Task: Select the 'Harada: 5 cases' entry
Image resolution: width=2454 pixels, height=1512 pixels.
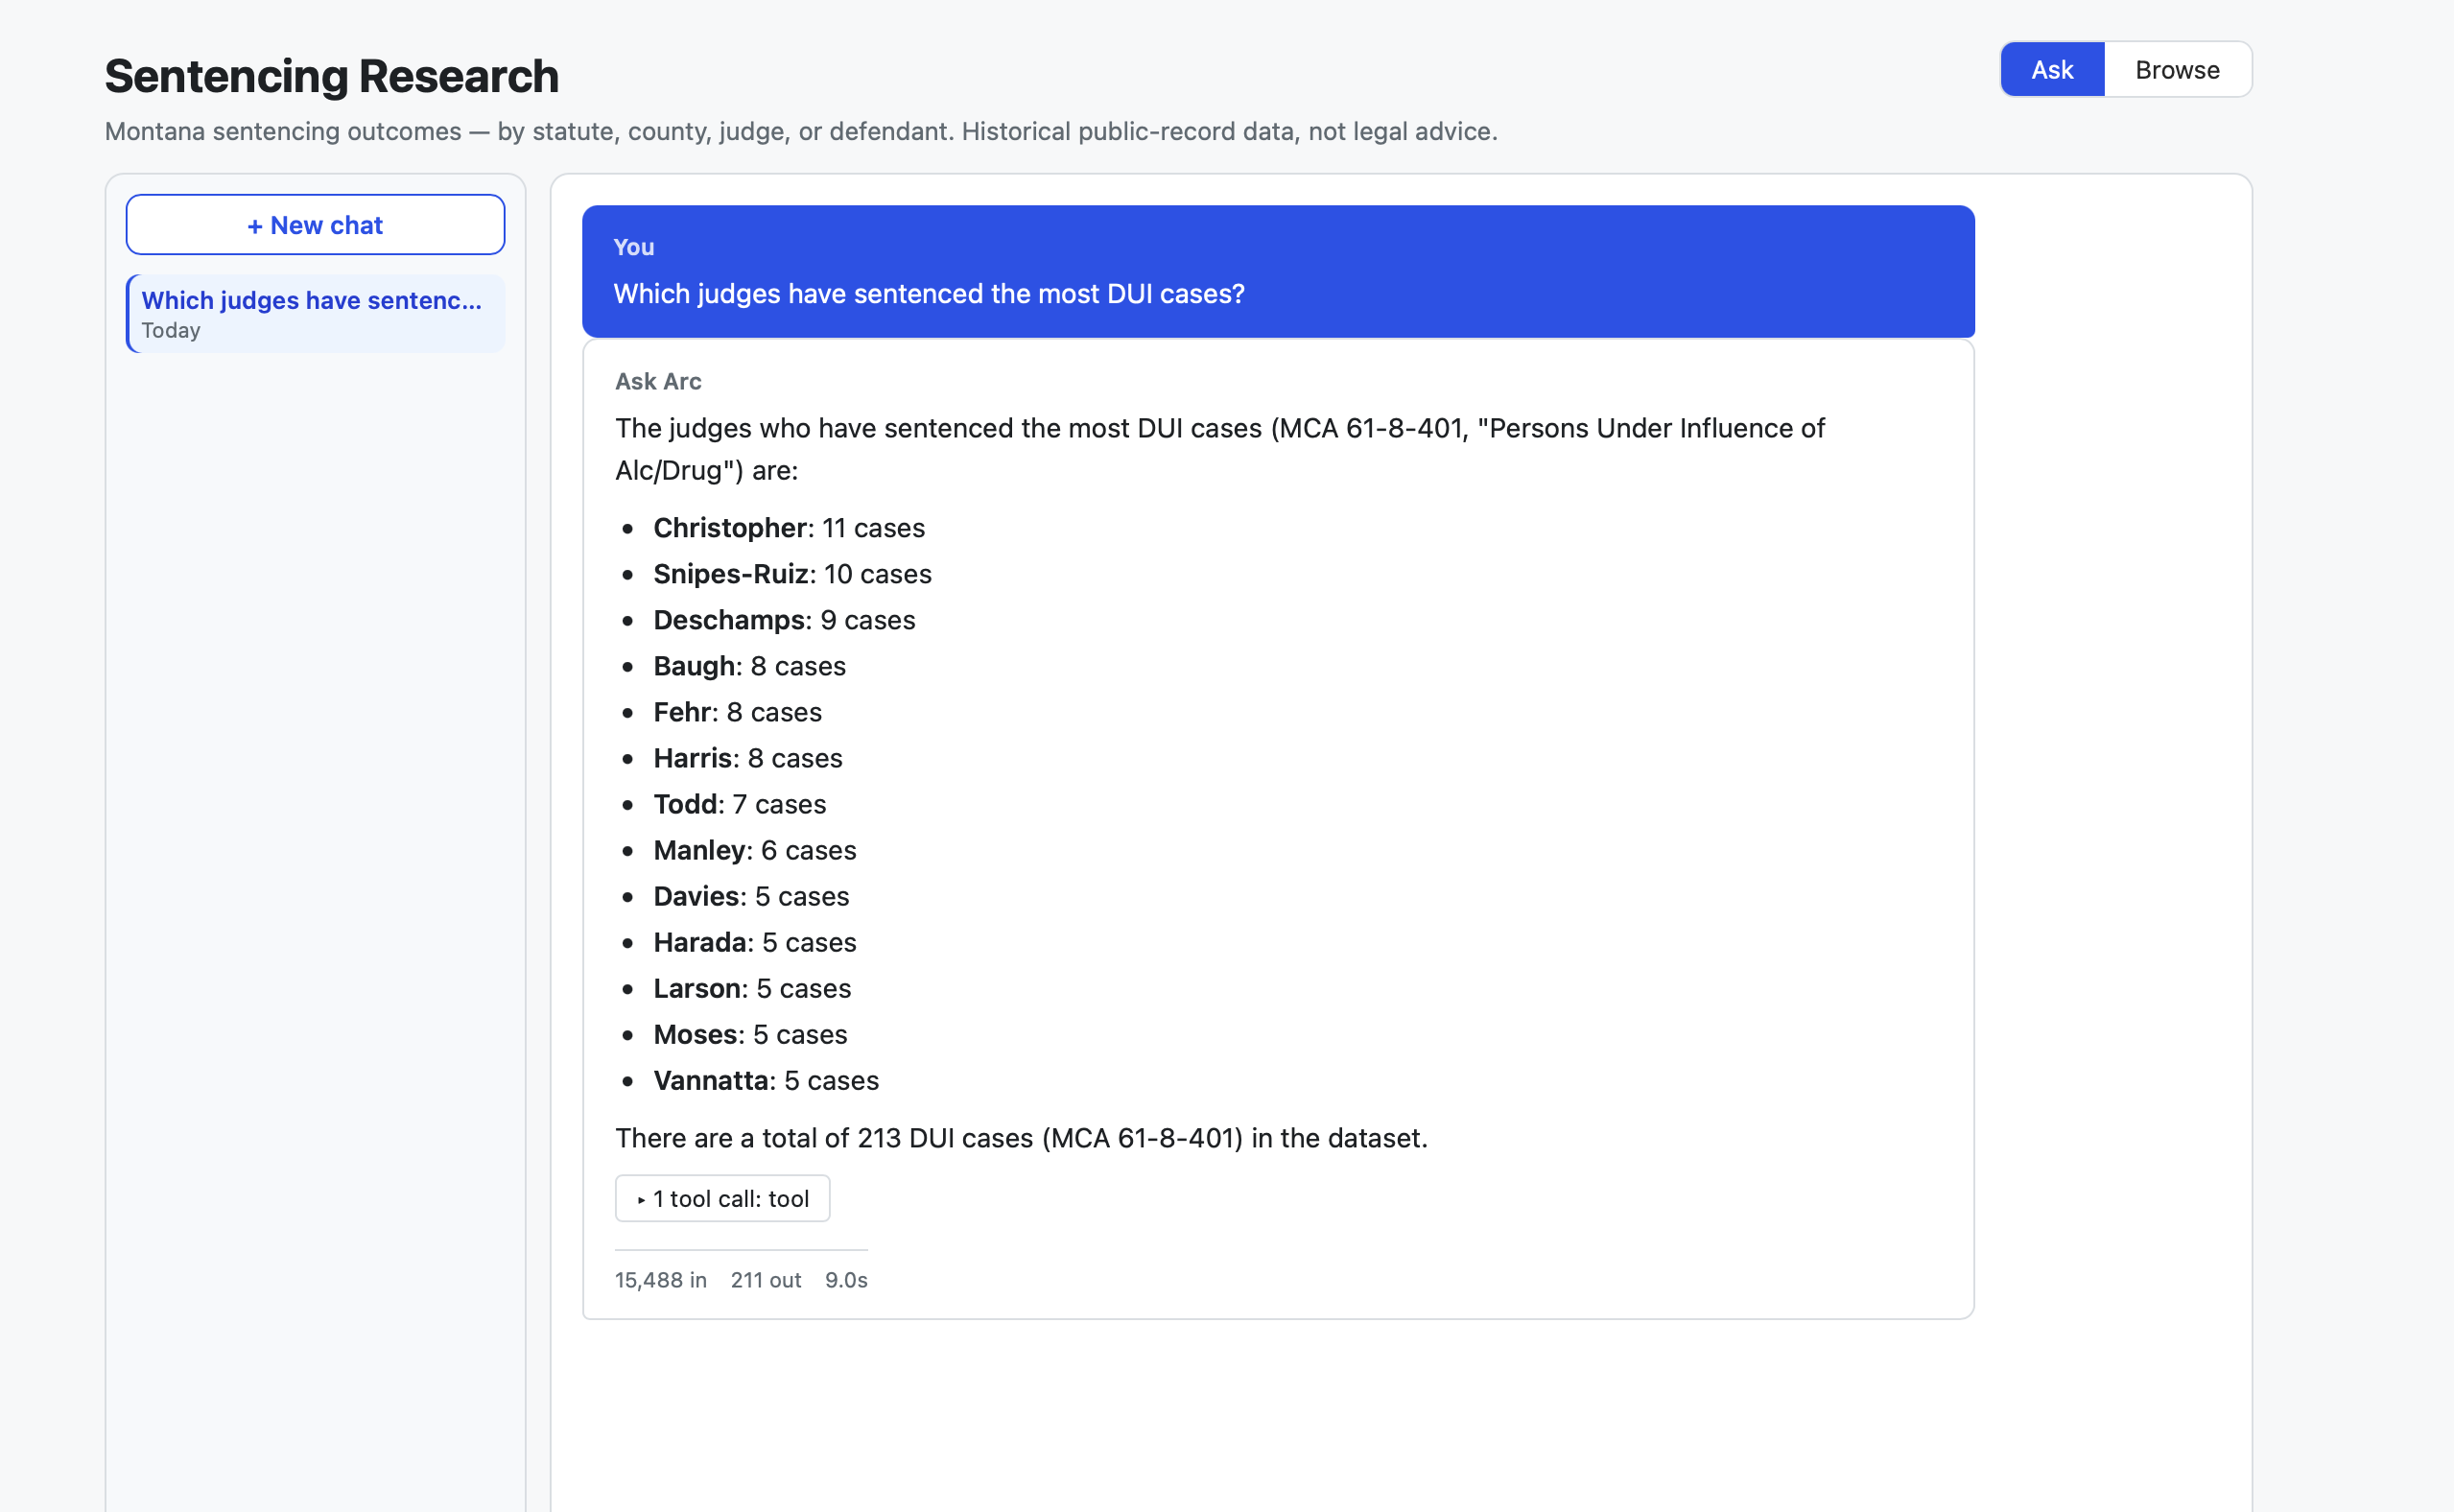Action: 755,942
